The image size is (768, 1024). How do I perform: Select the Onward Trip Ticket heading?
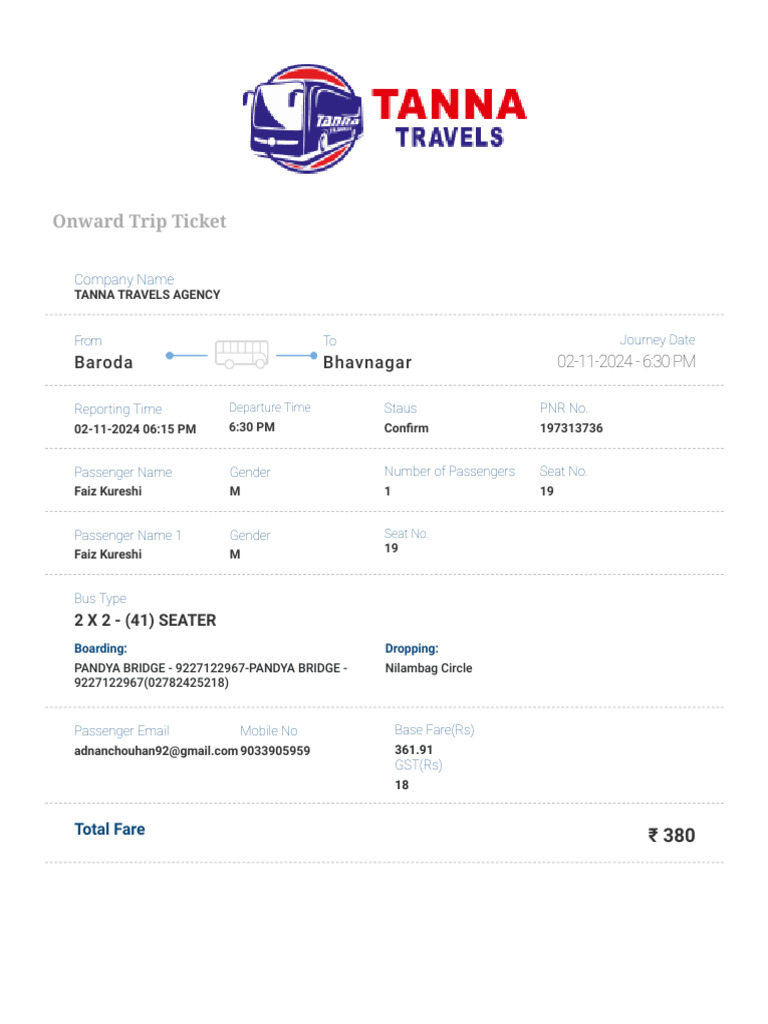pos(140,221)
